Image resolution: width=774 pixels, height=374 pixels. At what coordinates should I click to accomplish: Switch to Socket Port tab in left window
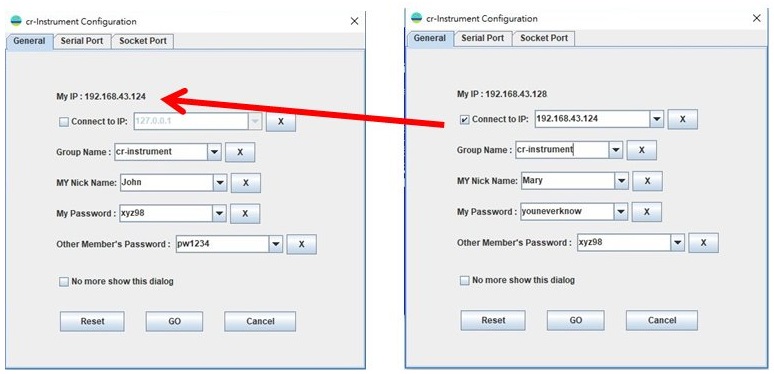coord(143,41)
